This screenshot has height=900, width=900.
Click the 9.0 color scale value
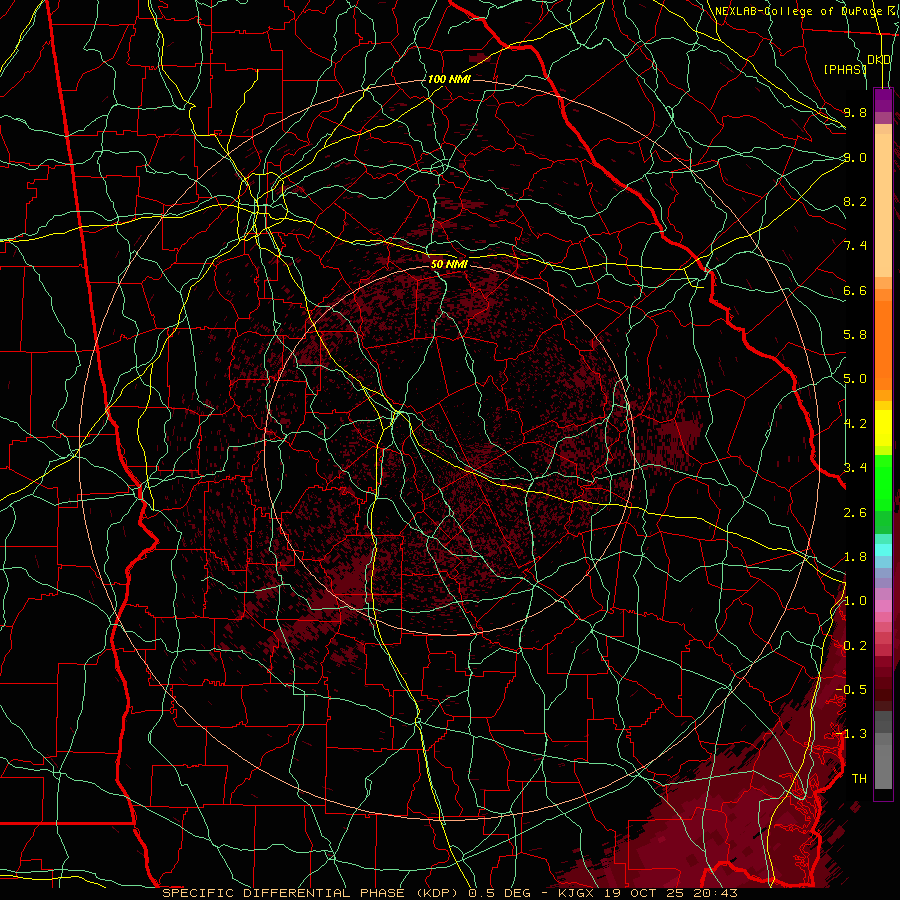[x=855, y=157]
